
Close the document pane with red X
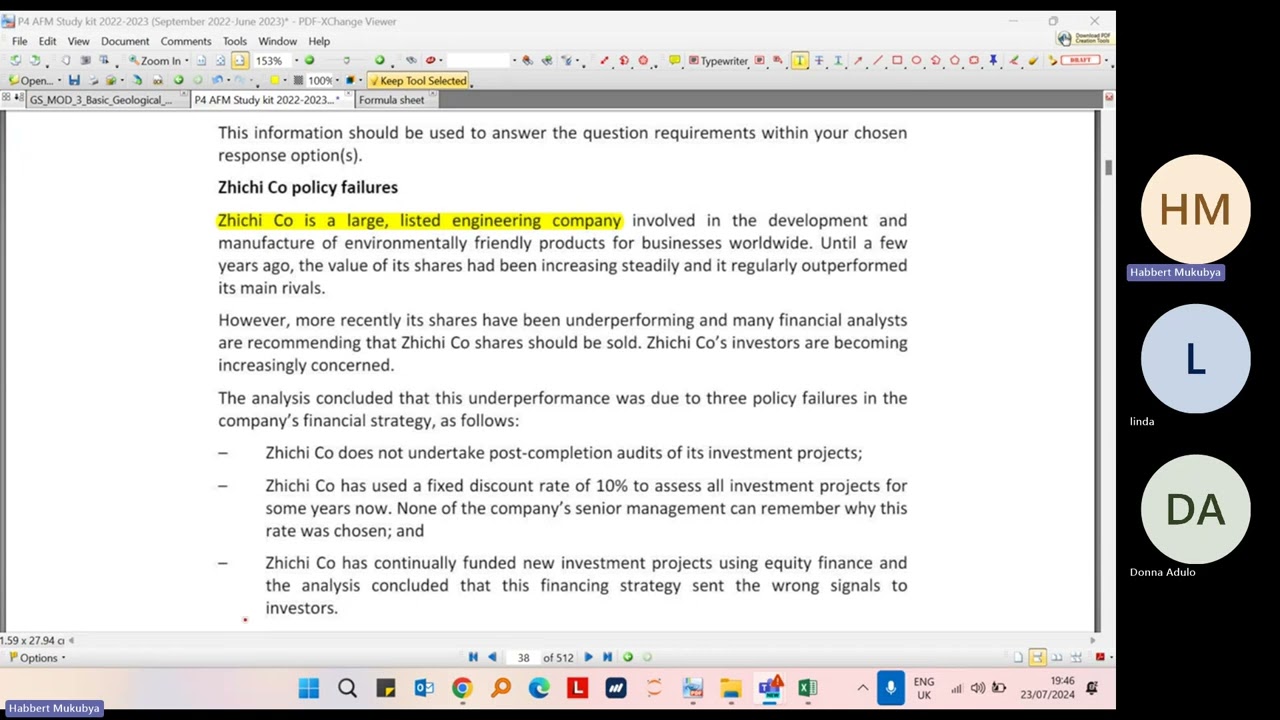coord(1109,98)
